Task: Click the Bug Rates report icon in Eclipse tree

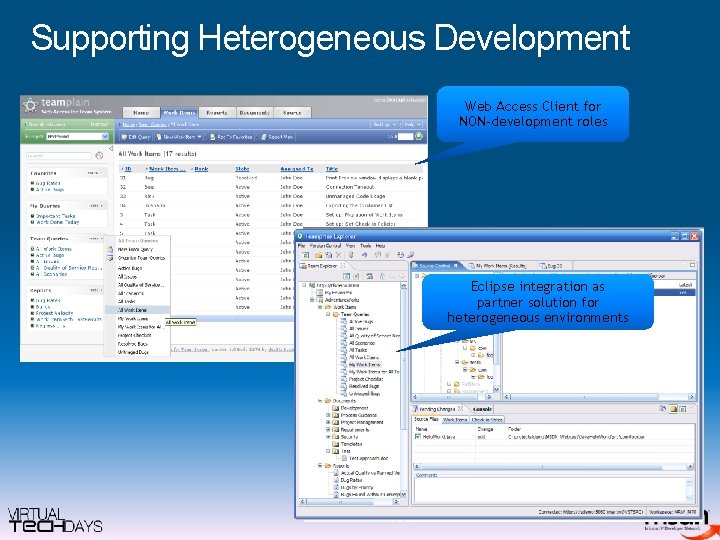Action: [336, 480]
